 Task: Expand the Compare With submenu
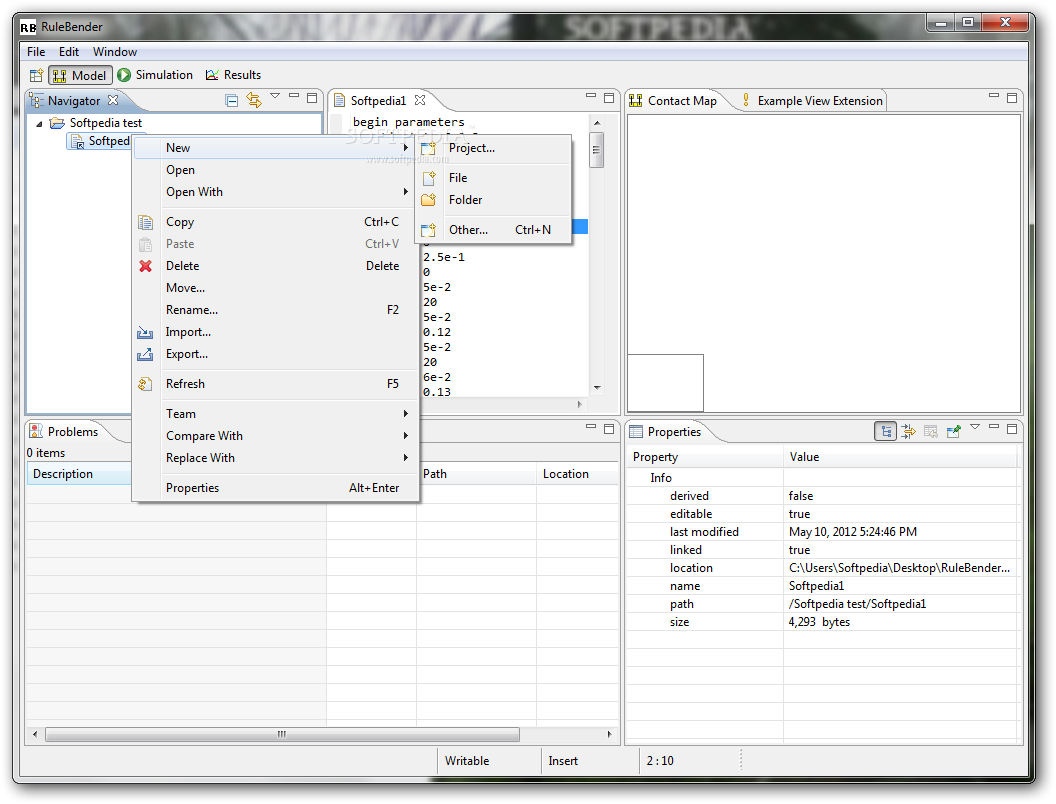pyautogui.click(x=275, y=436)
